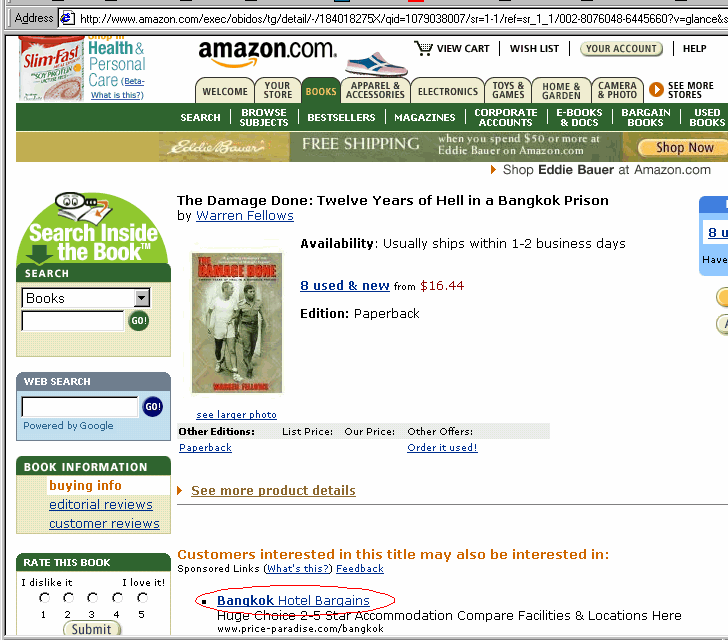
Task: Select rating 1 dislike it radio button
Action: 44,597
